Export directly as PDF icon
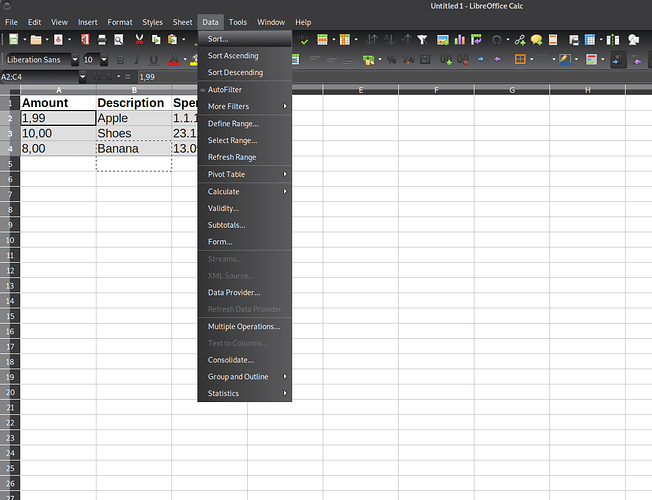This screenshot has width=652, height=500. 85,40
